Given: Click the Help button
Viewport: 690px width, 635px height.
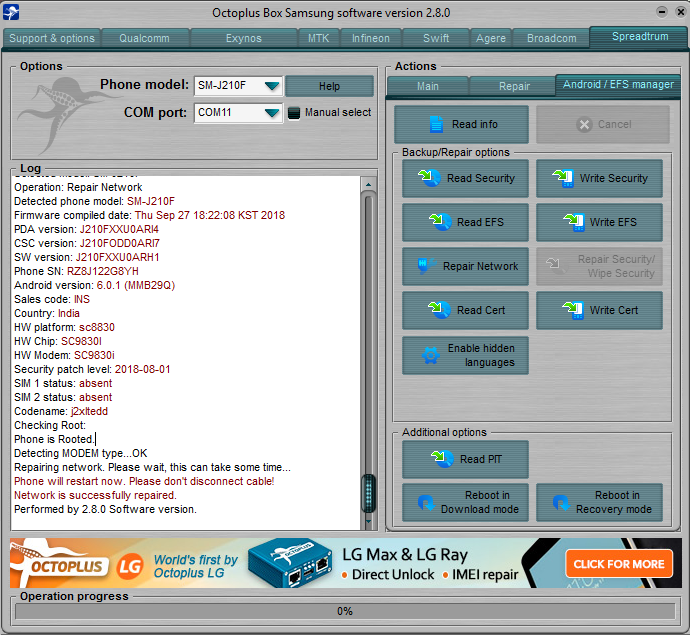Looking at the screenshot, I should [329, 86].
